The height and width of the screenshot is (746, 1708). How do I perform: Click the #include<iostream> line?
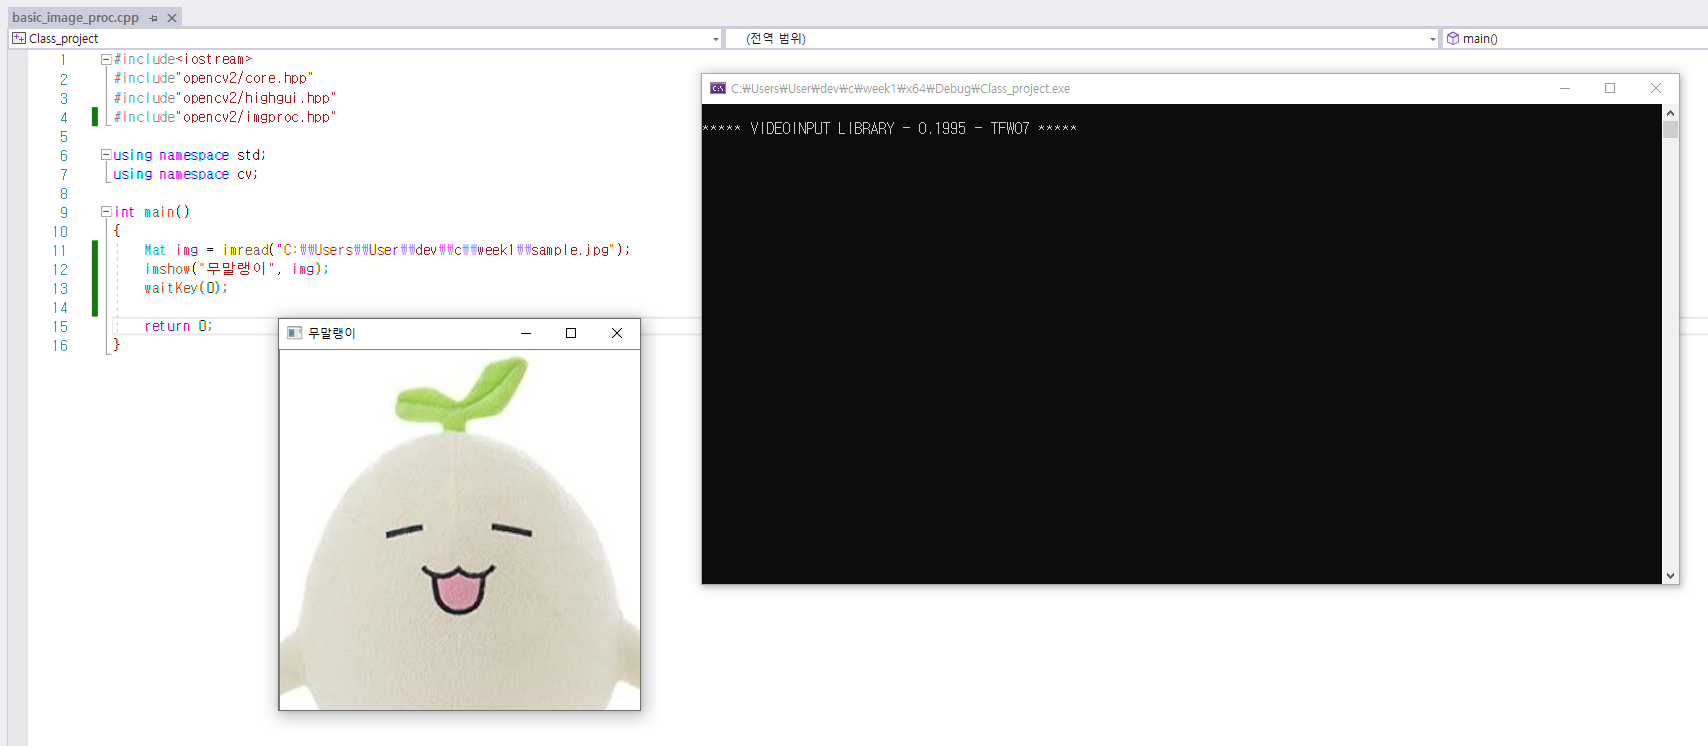tap(183, 60)
